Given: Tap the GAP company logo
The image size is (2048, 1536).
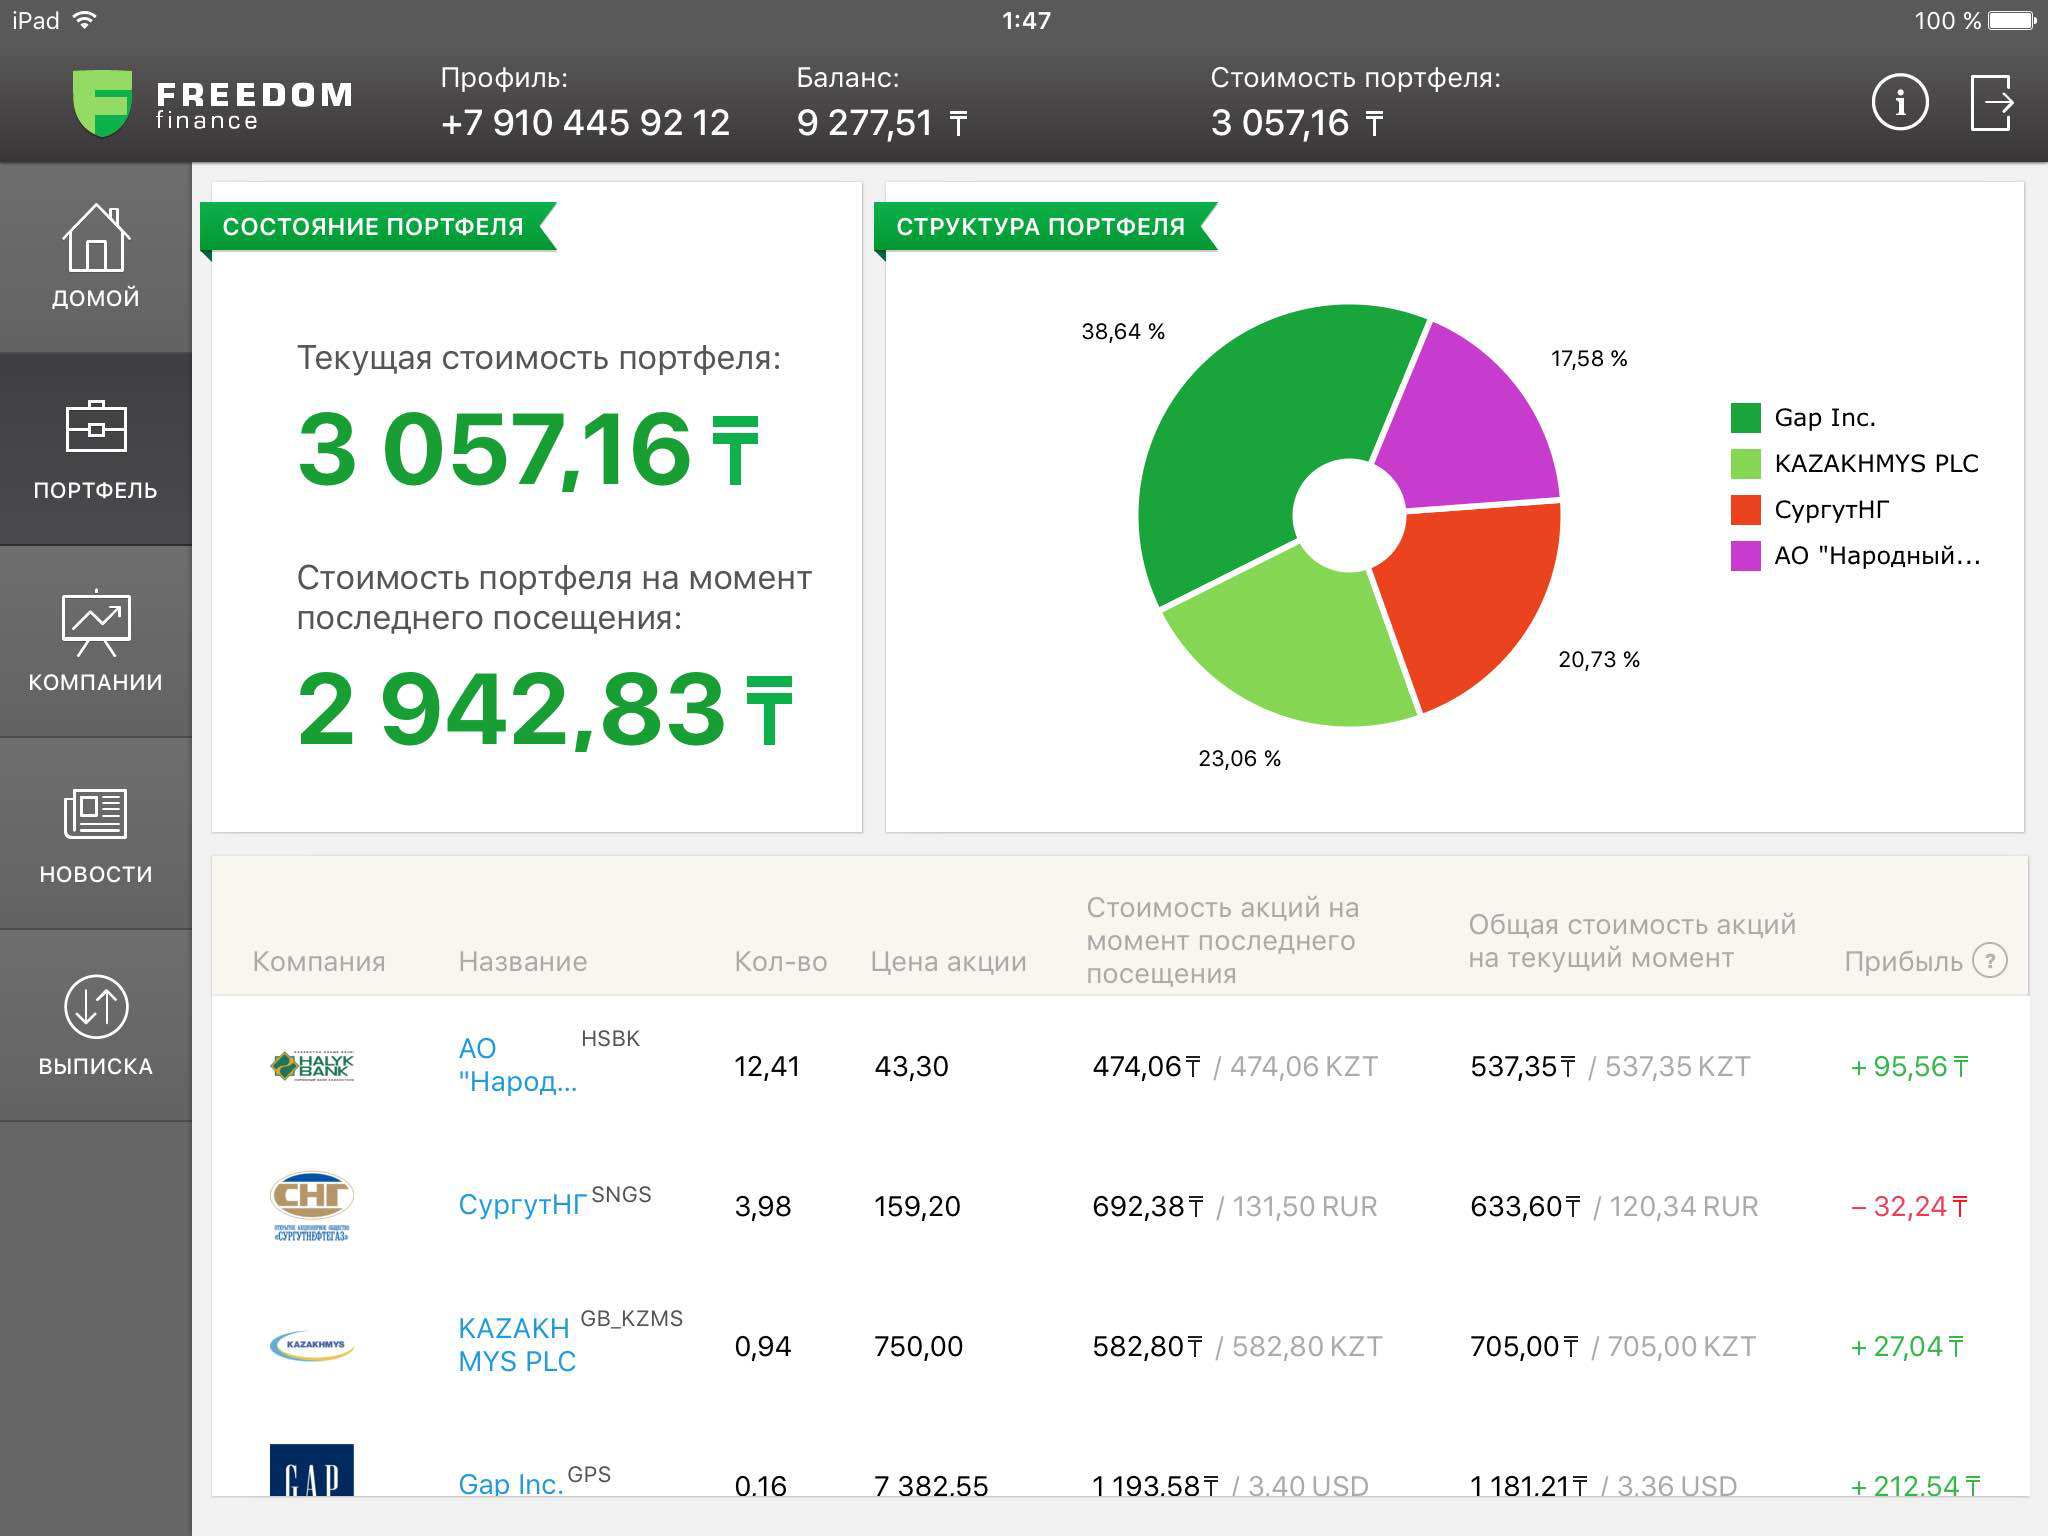Looking at the screenshot, I should pos(312,1470).
